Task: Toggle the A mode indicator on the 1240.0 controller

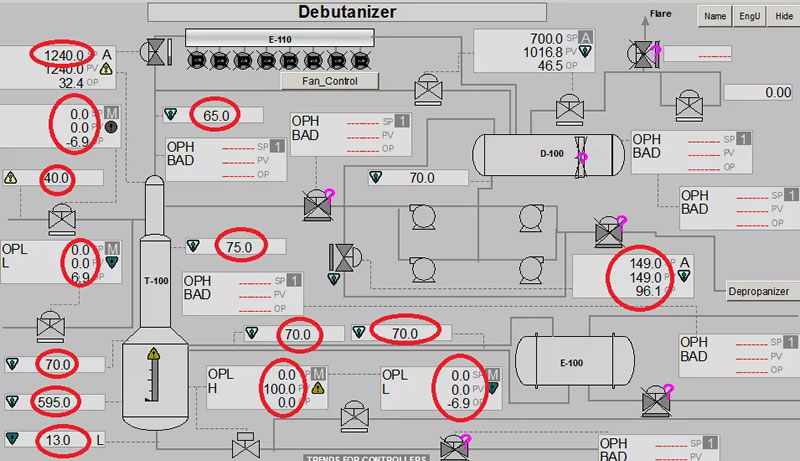Action: point(107,55)
